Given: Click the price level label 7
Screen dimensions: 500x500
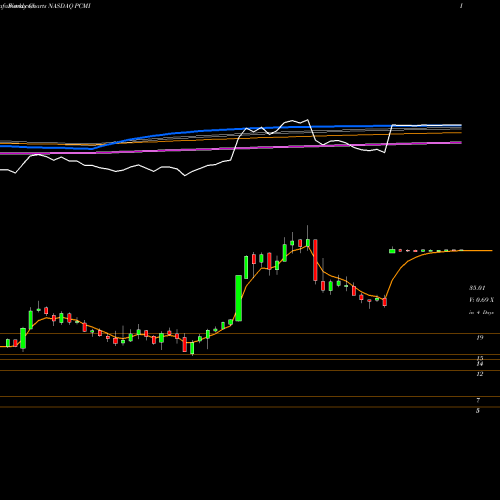Looking at the screenshot, I should coord(478,400).
